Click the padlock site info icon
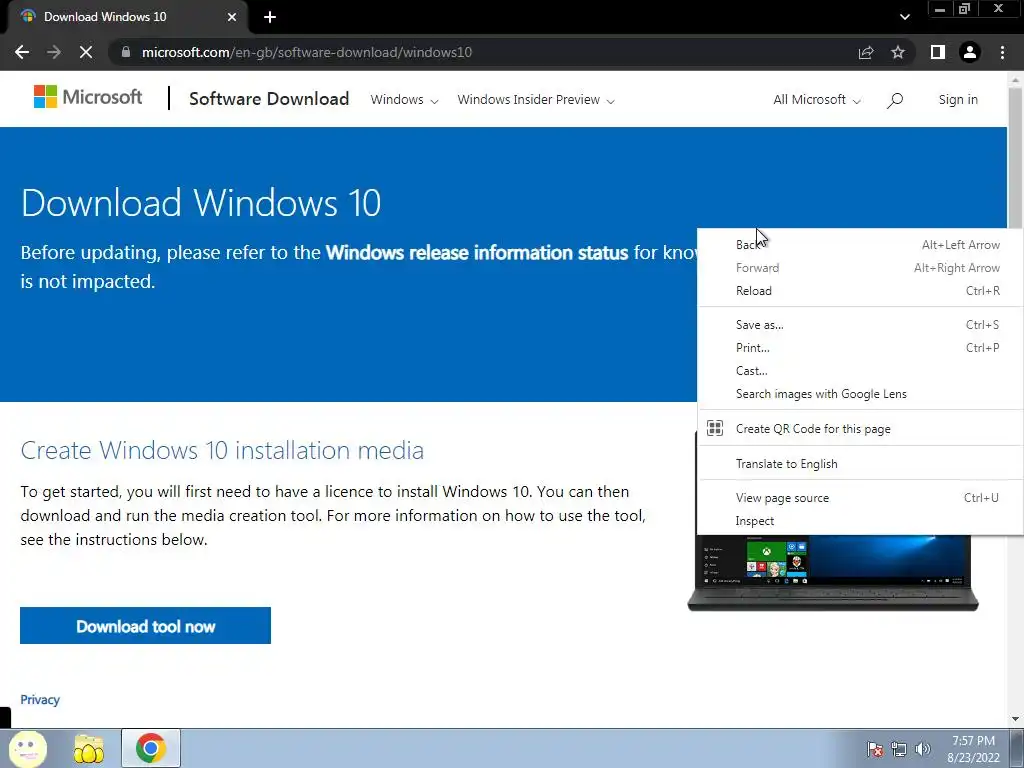Viewport: 1024px width, 768px height. (x=126, y=52)
